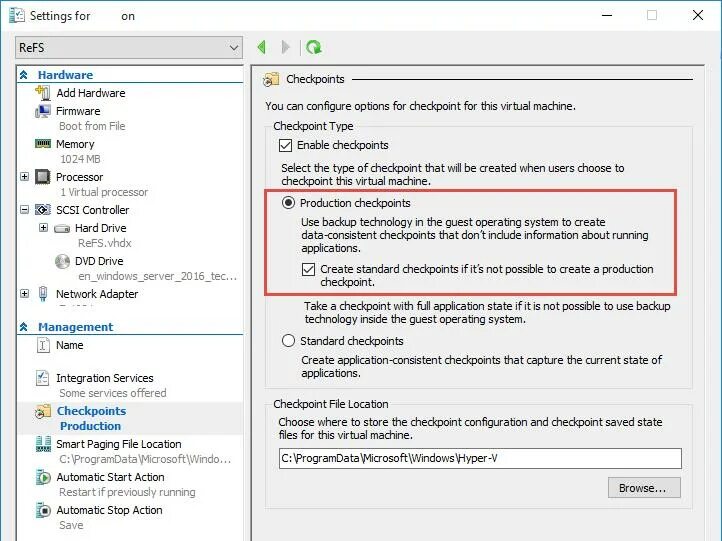
Task: Click the checkpoint file location path field
Action: (x=480, y=458)
